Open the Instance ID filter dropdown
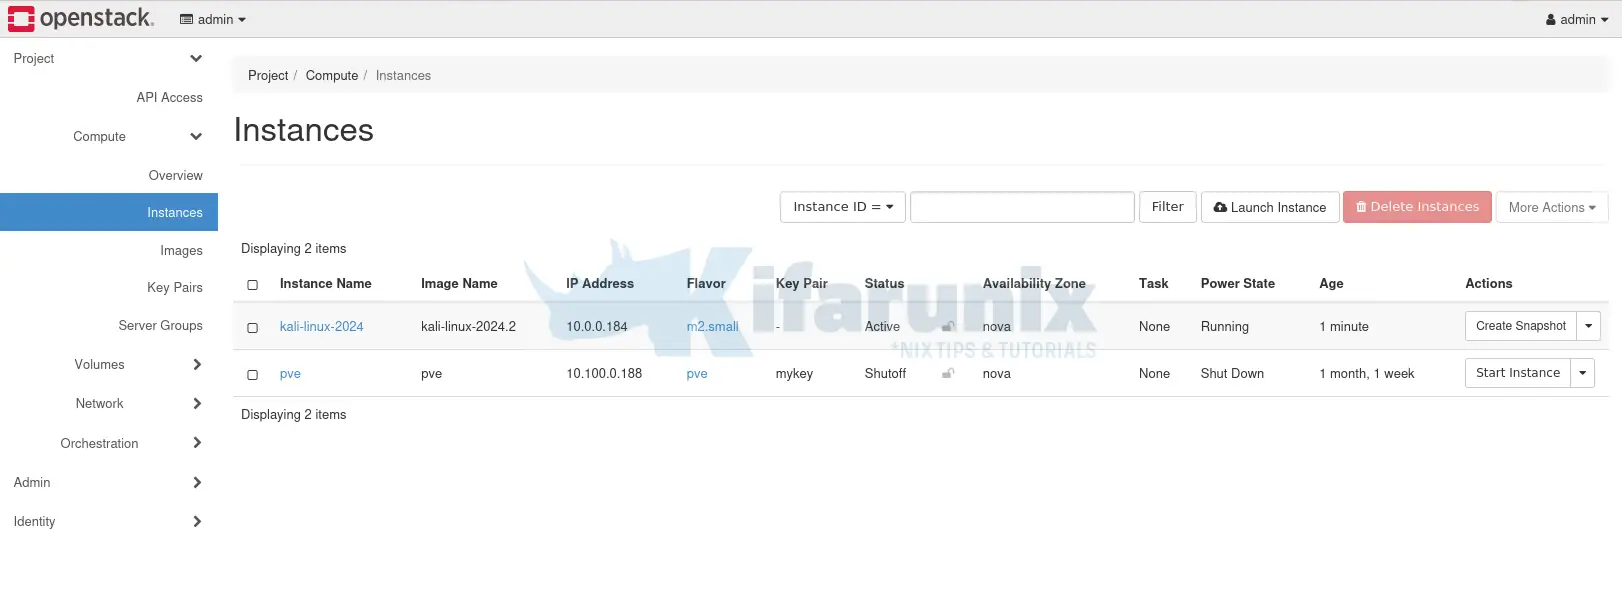The image size is (1622, 597). click(842, 207)
